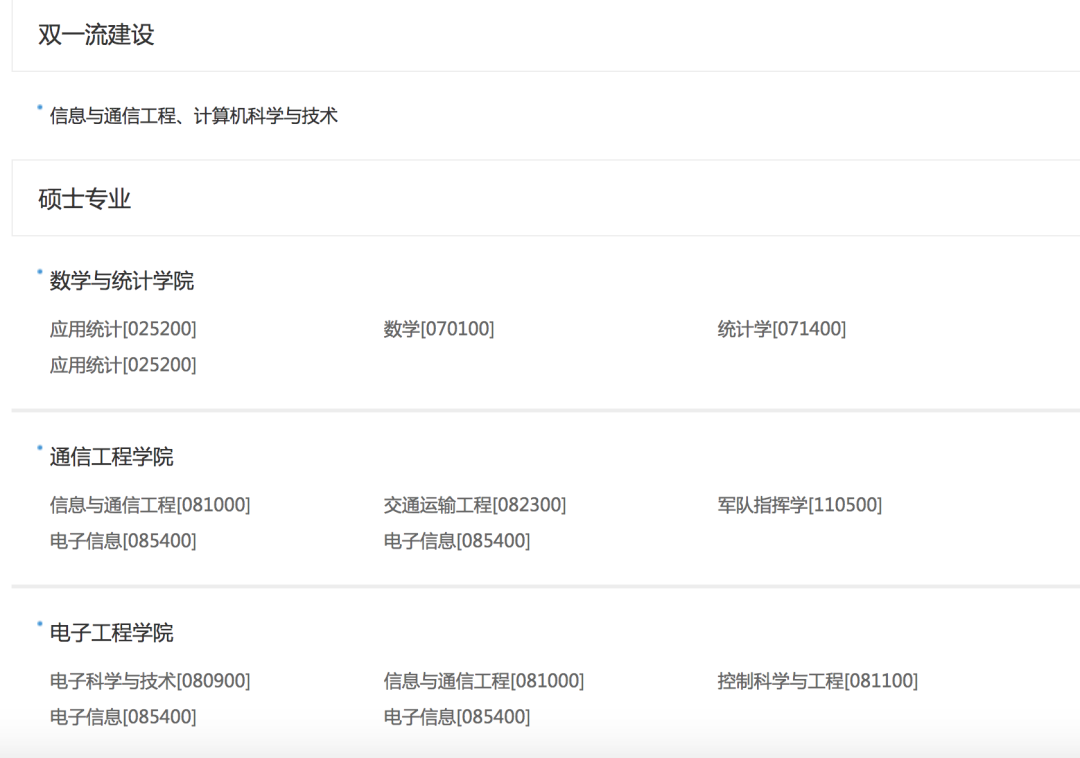Screen dimensions: 1080x758
Task: Select the 数学[070100] major
Action: [x=438, y=329]
